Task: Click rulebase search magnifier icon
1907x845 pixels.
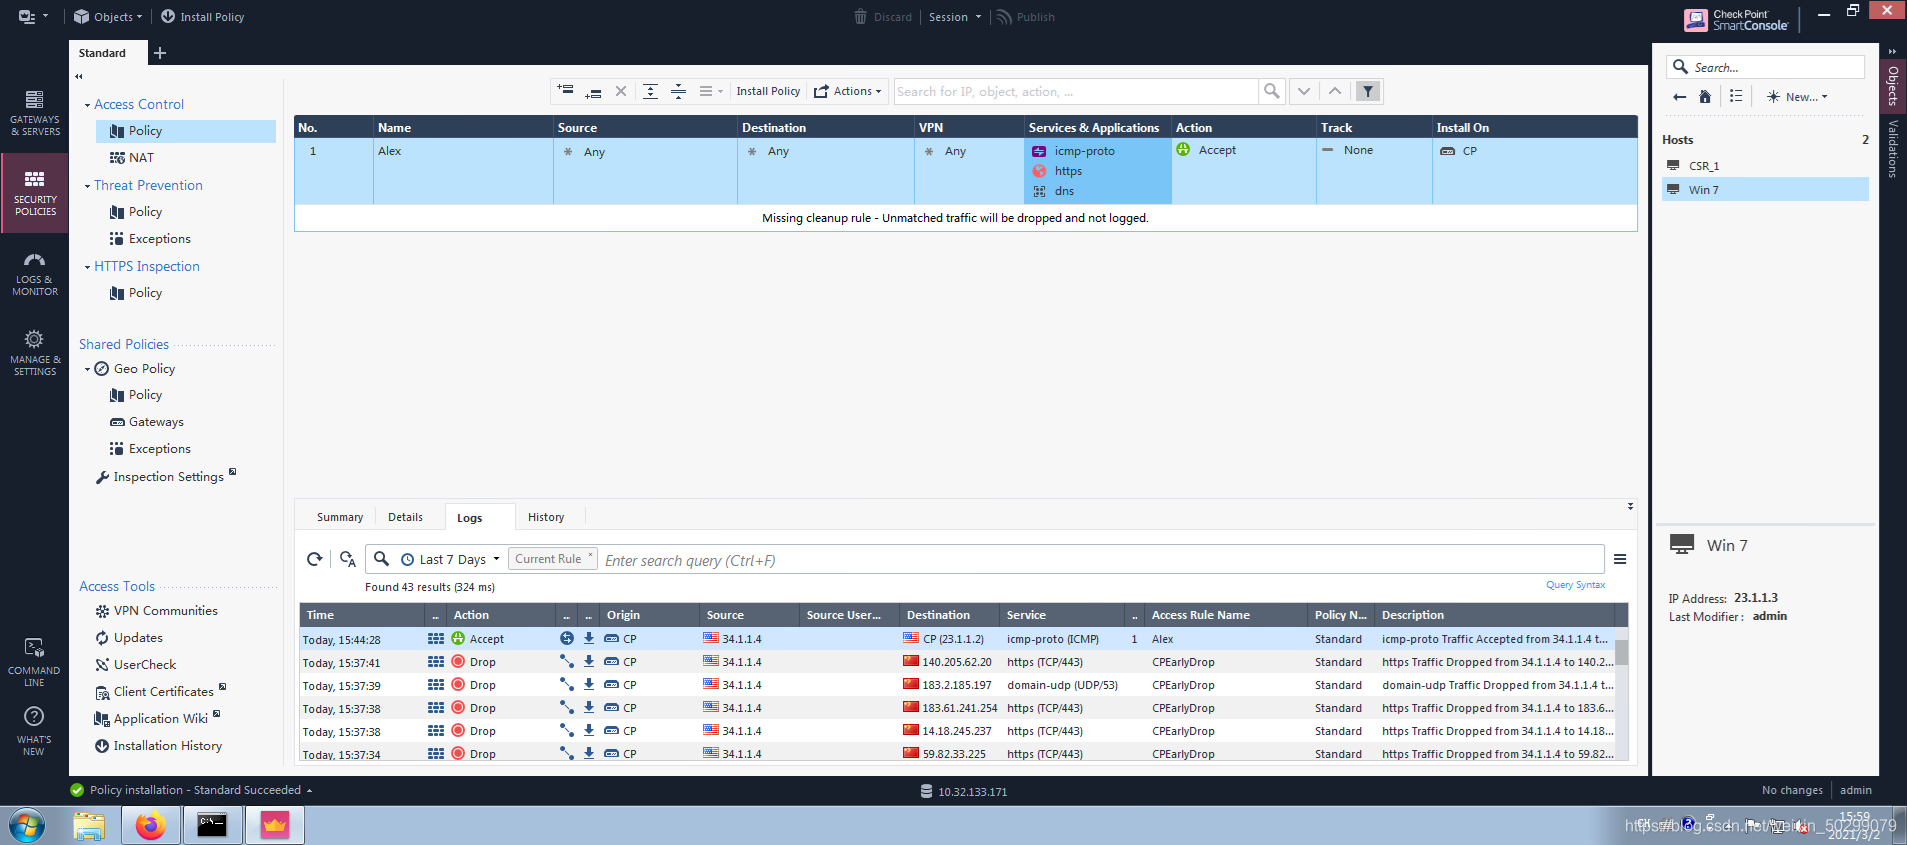Action: 1271,91
